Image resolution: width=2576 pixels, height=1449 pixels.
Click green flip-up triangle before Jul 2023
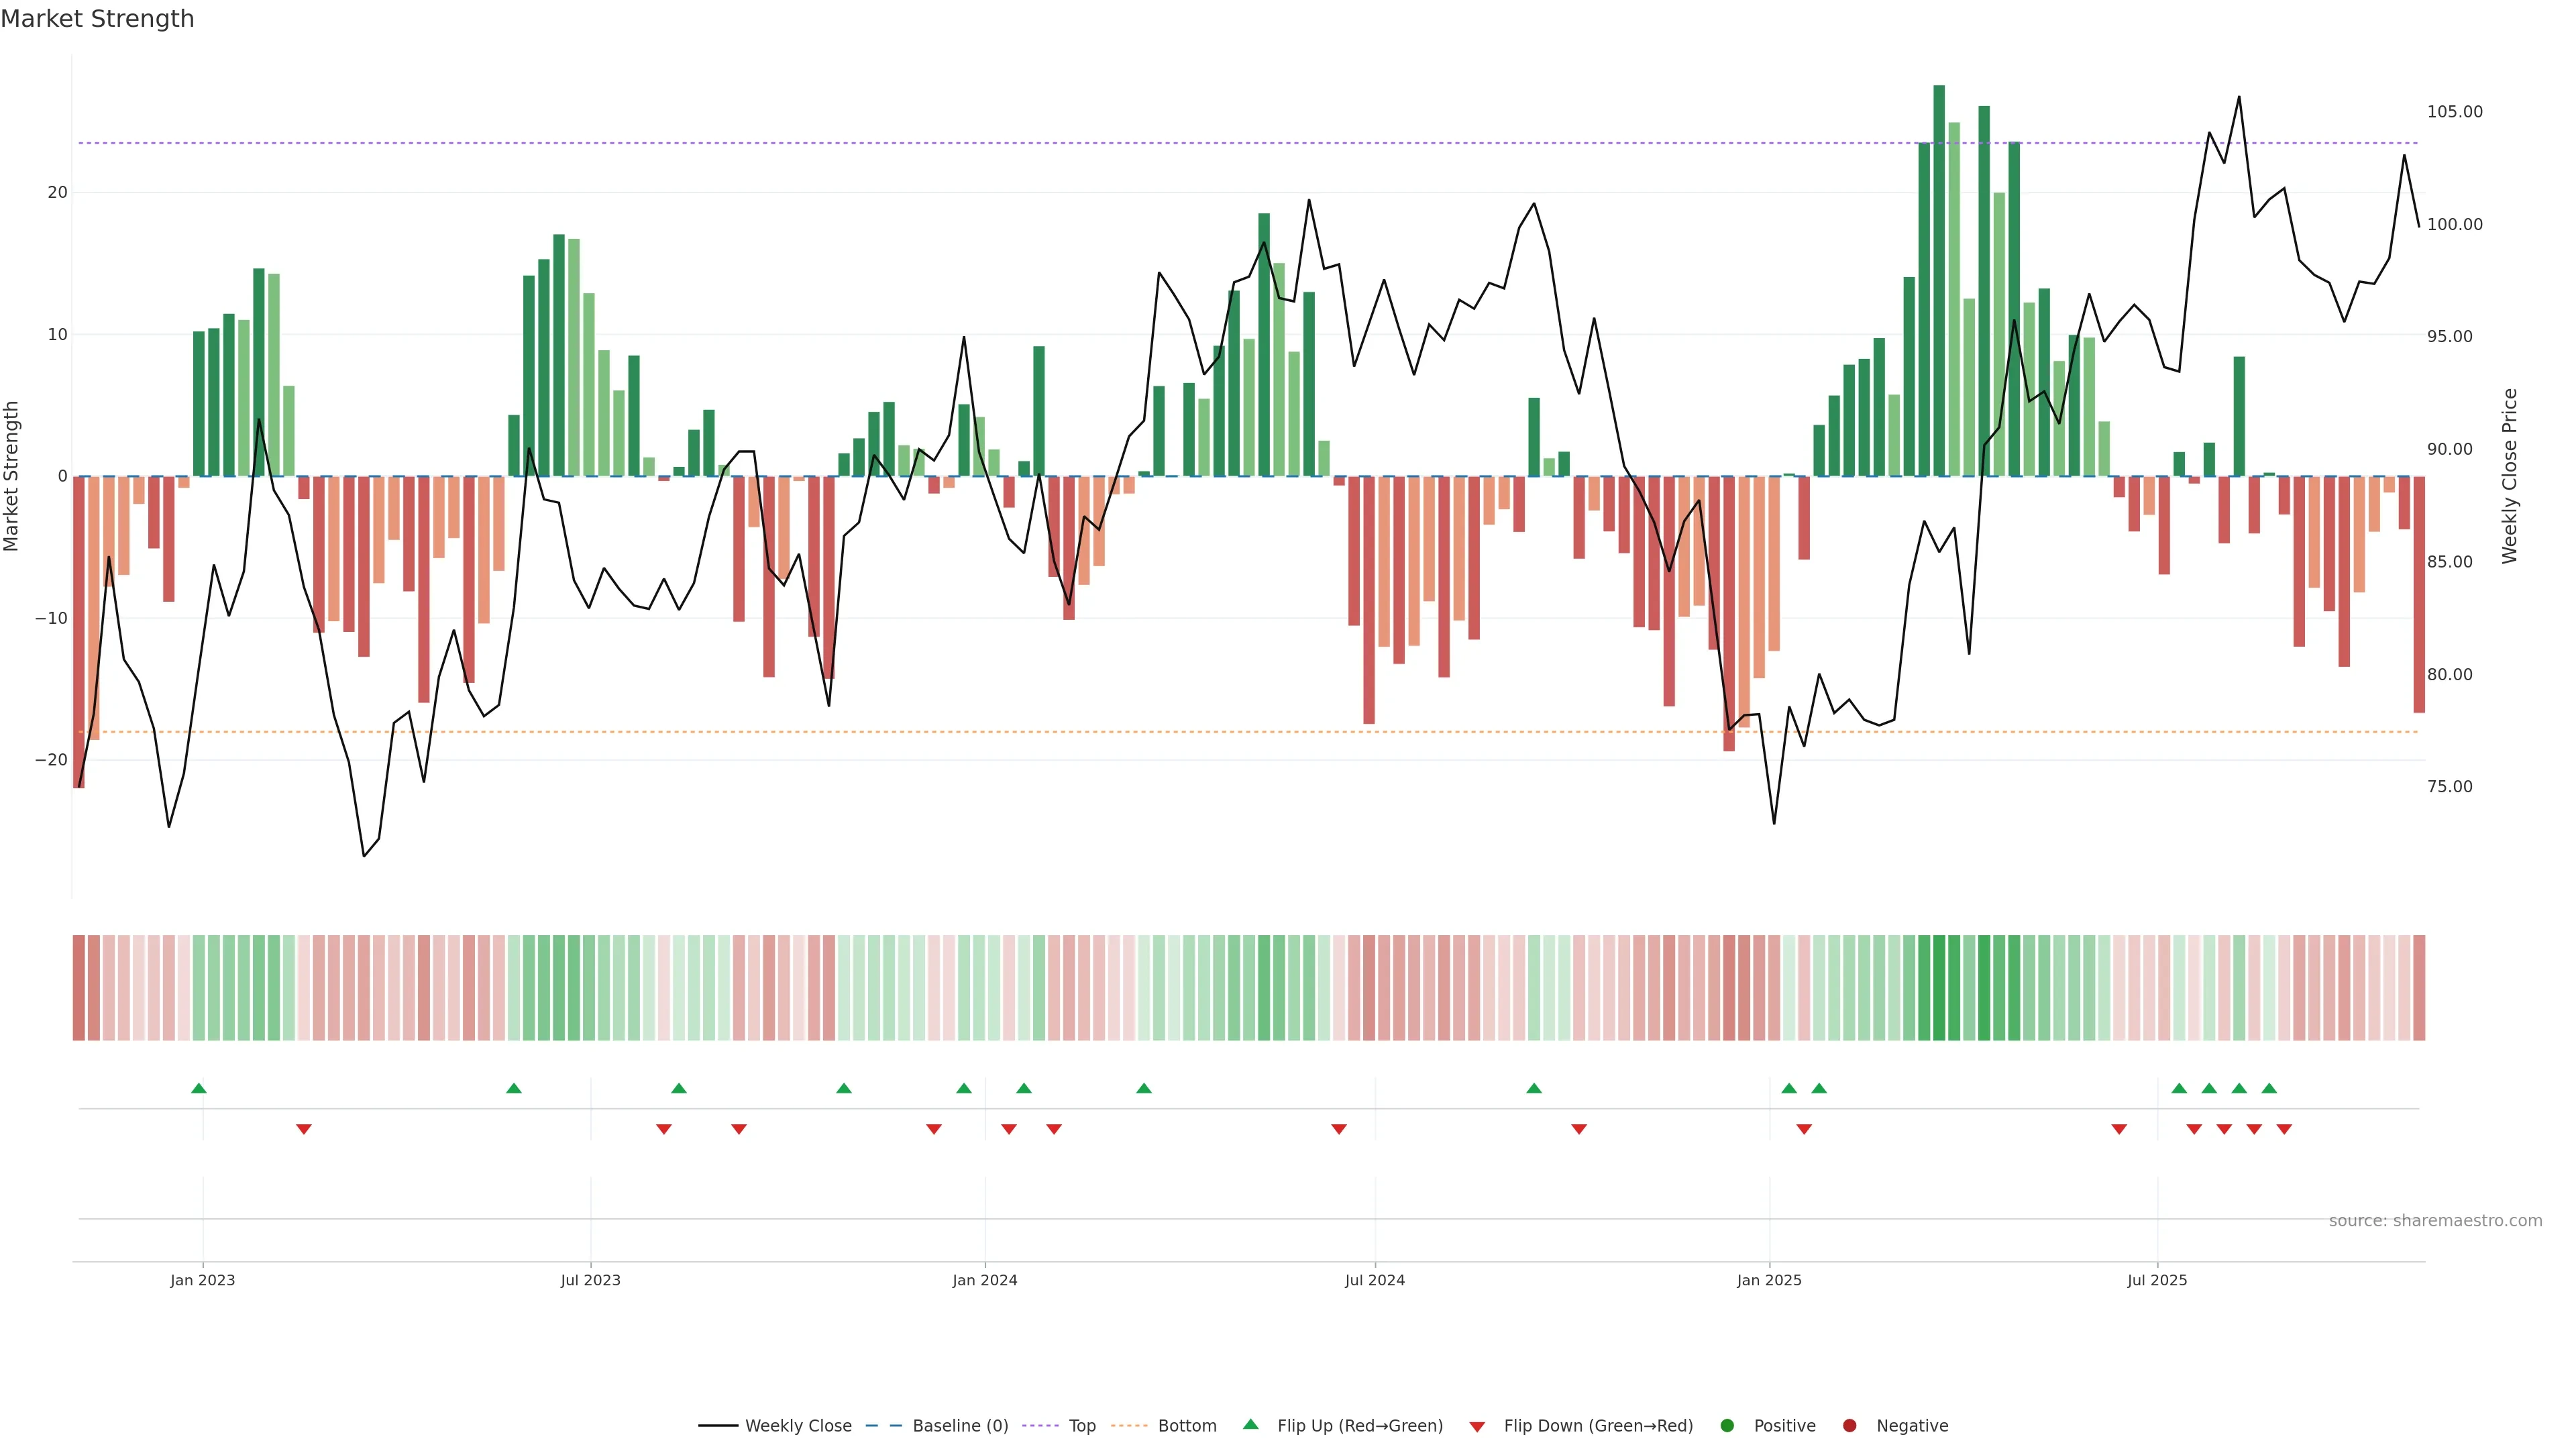(514, 1088)
